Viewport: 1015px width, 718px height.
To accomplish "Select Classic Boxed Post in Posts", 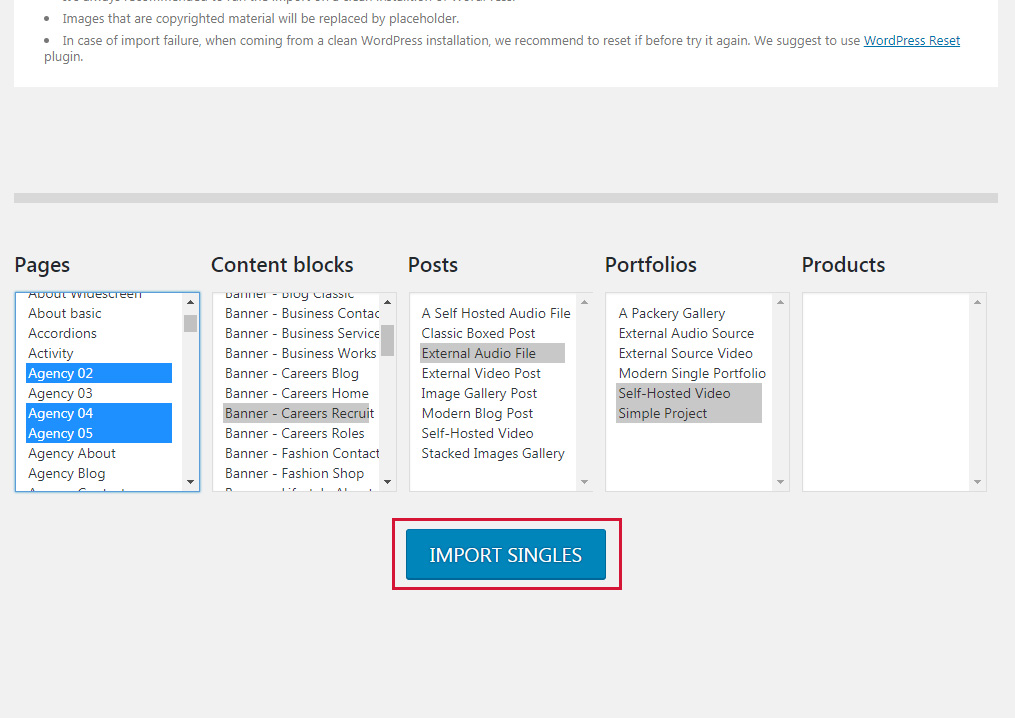I will [x=478, y=333].
